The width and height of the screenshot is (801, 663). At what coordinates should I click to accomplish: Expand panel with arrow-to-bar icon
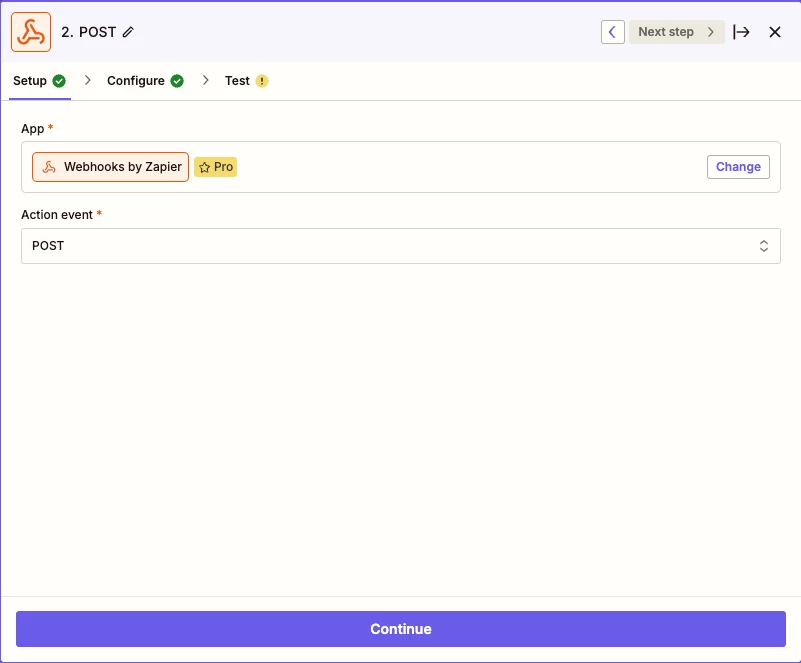741,32
